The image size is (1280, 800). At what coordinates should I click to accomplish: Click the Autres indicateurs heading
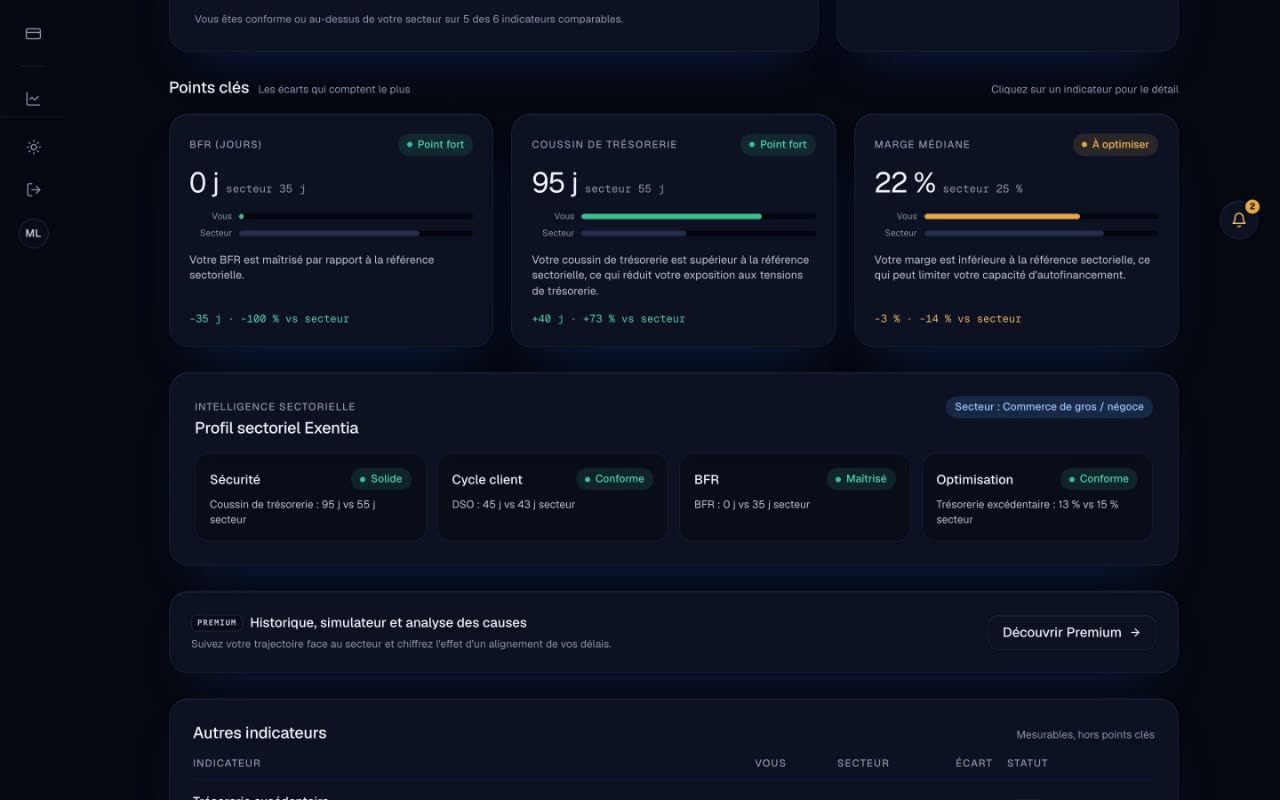click(x=260, y=733)
